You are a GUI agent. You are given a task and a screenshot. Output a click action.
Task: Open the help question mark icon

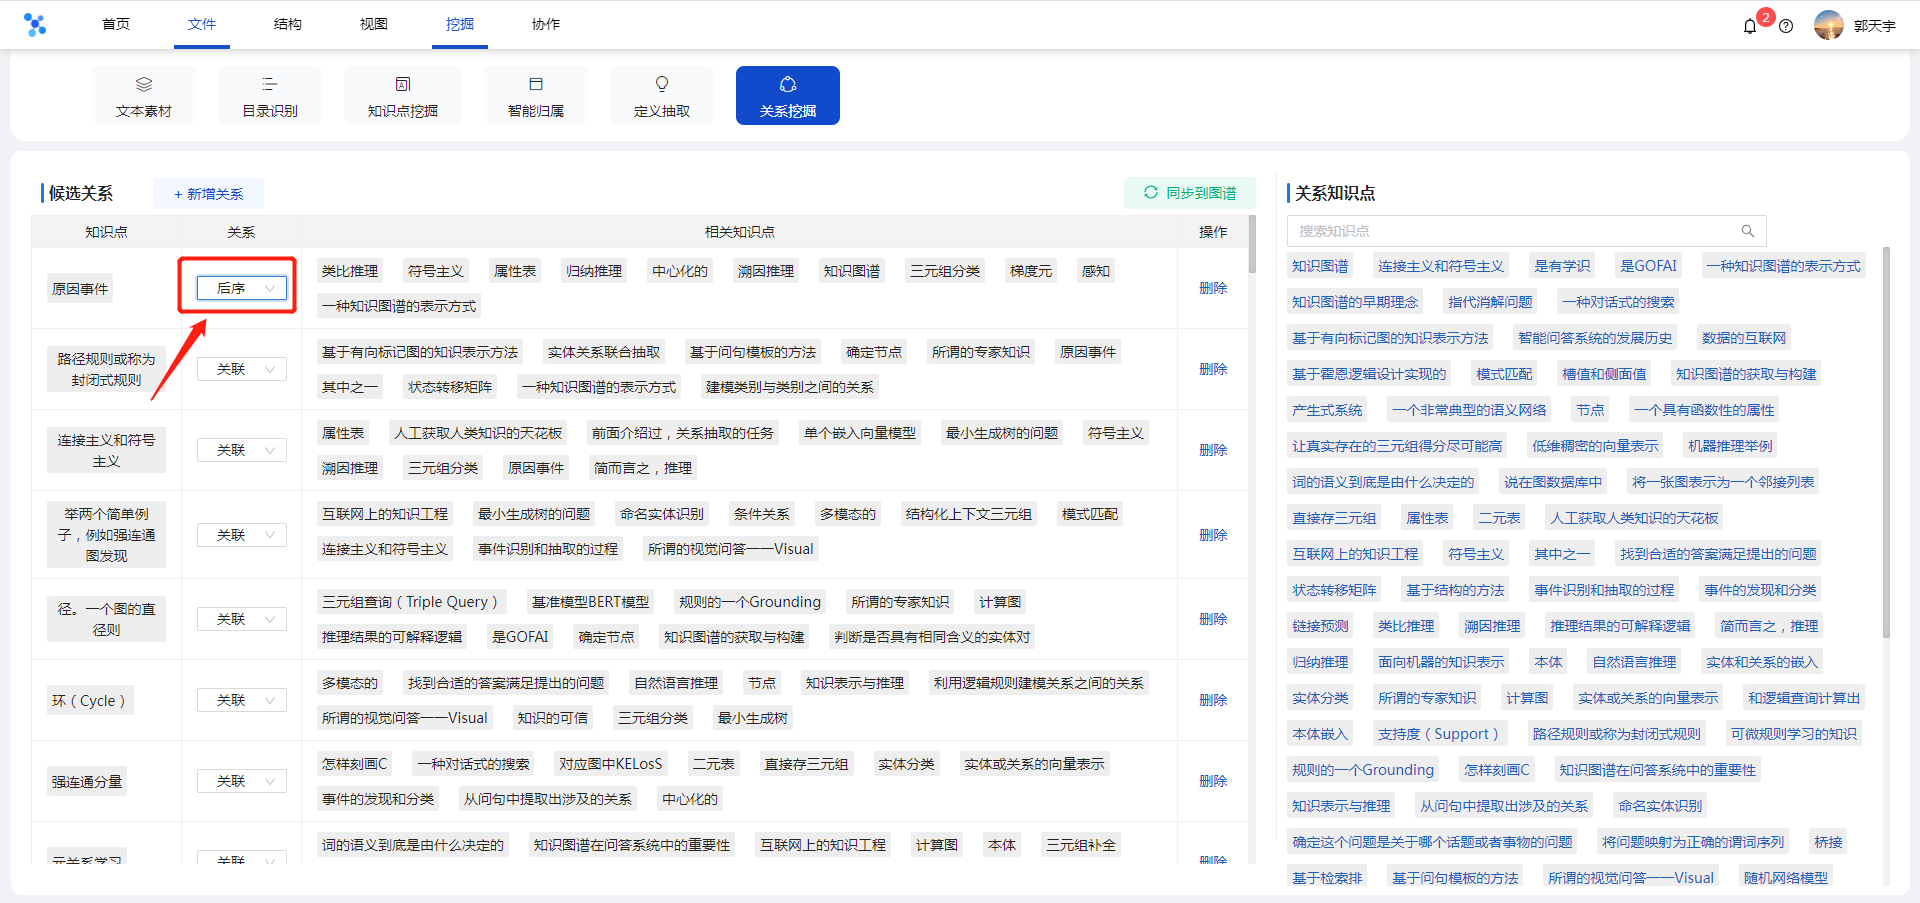click(x=1786, y=26)
